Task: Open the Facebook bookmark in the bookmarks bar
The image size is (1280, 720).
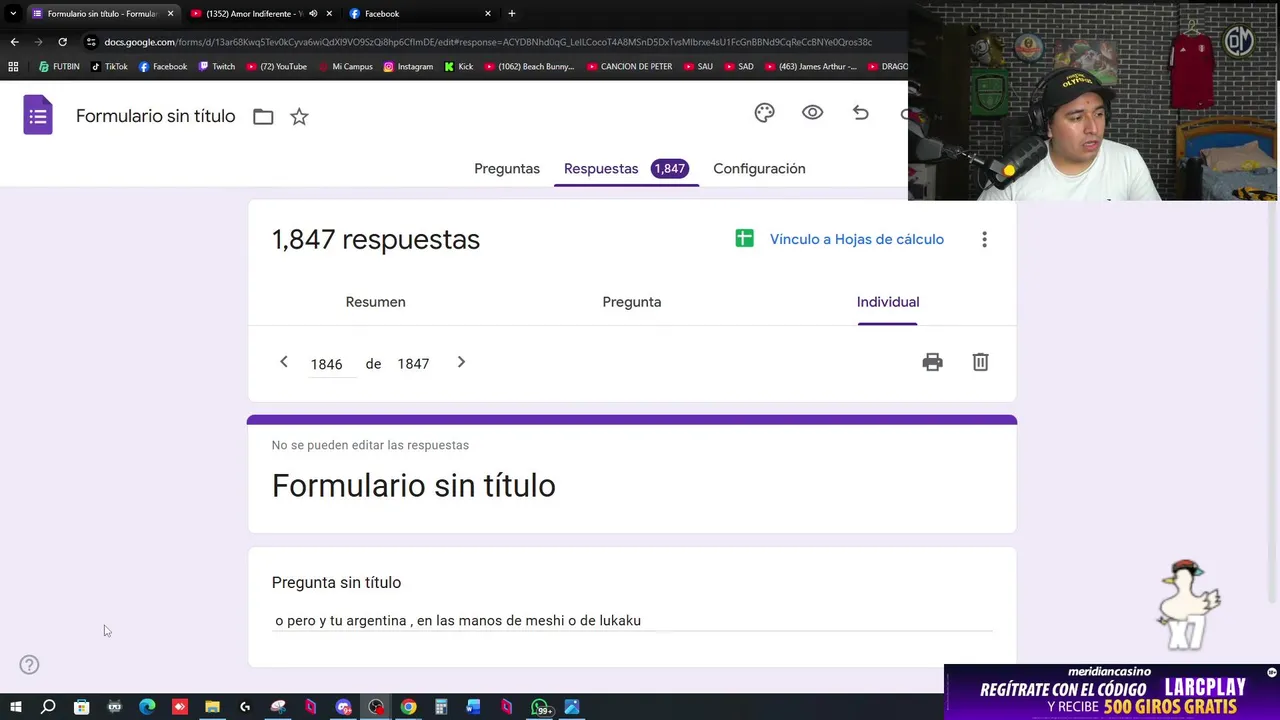Action: click(x=163, y=67)
